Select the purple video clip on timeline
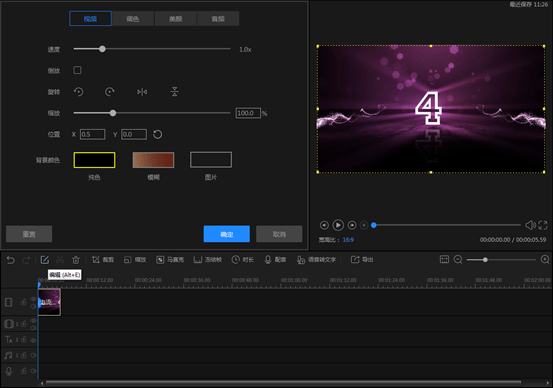This screenshot has width=553, height=388. tap(49, 302)
